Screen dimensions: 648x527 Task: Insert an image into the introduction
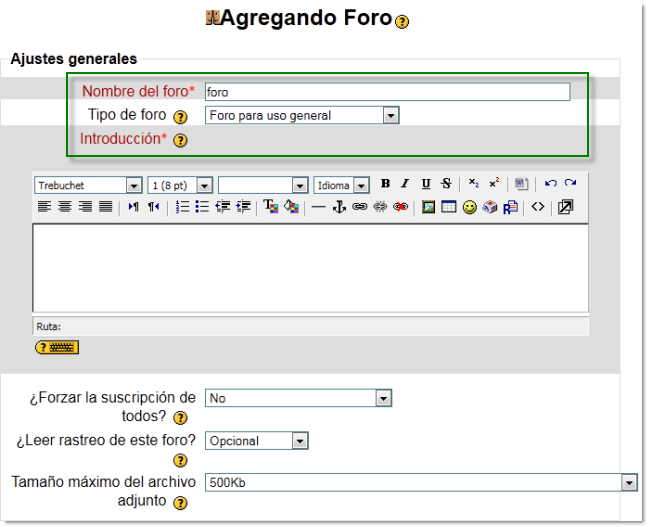(428, 207)
